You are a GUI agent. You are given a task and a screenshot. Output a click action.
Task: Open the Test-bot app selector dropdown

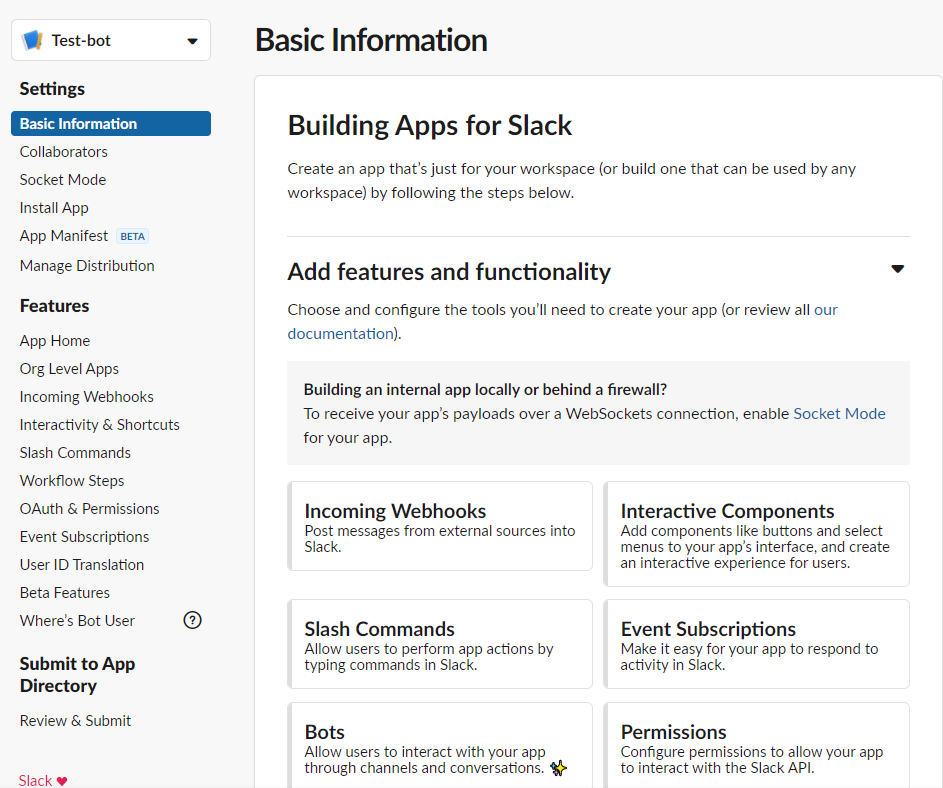111,40
